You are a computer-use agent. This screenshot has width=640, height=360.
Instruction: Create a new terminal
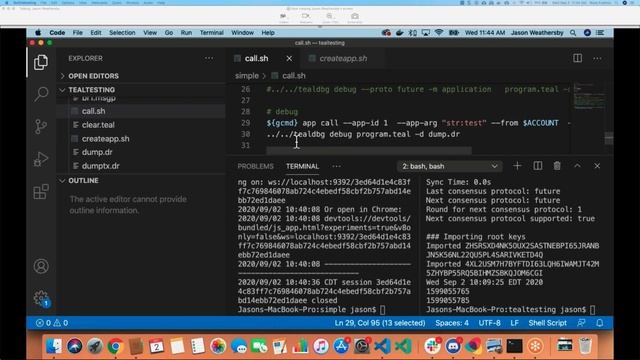point(517,166)
